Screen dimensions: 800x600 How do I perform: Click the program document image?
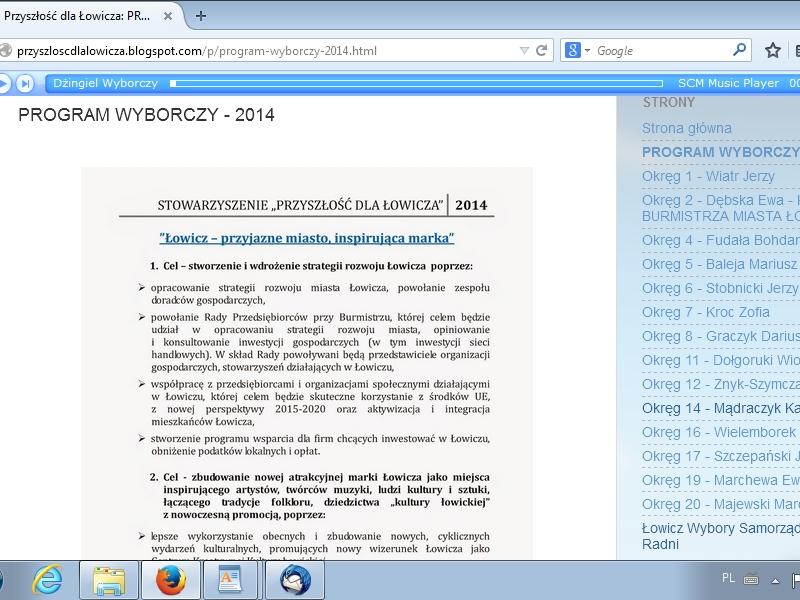click(307, 363)
